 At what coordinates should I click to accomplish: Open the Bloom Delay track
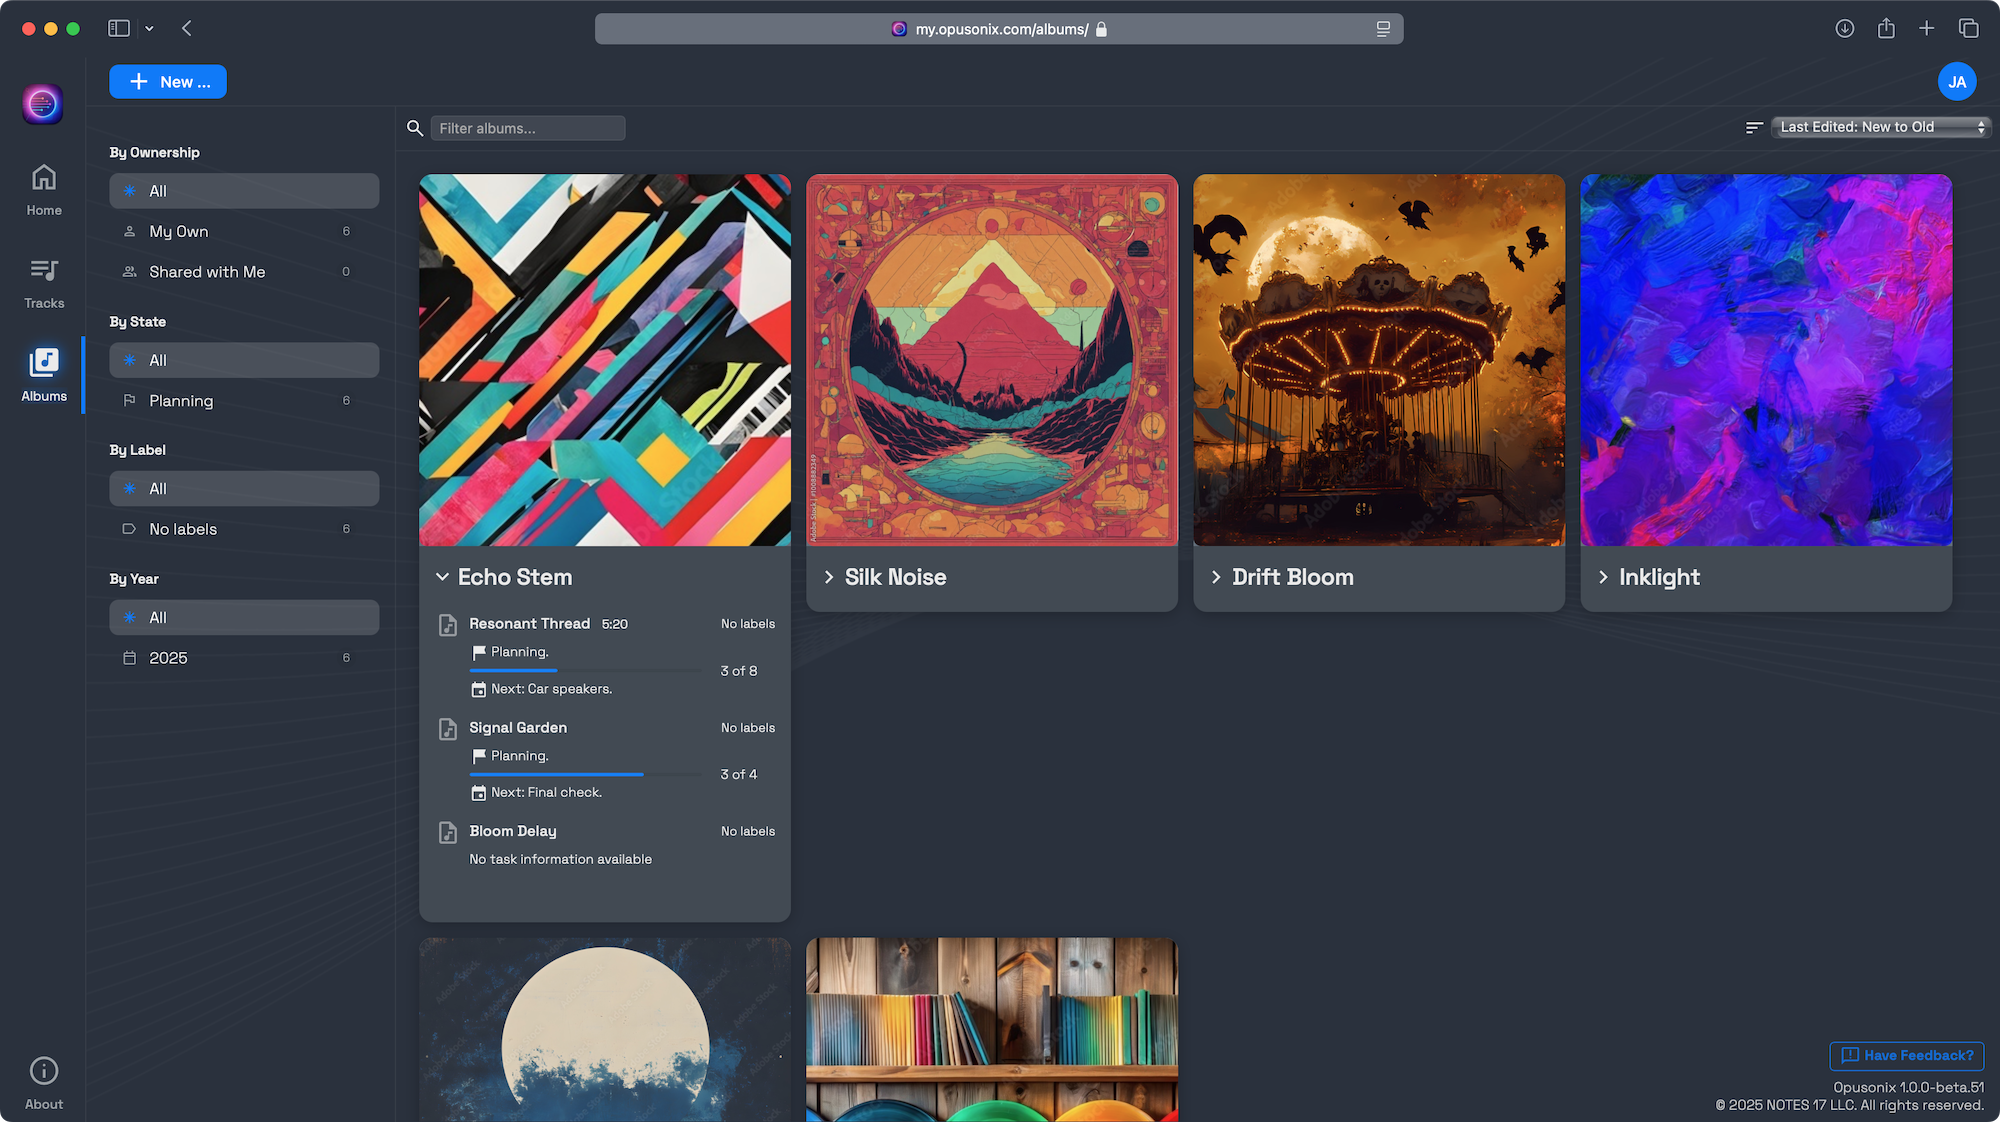point(513,831)
